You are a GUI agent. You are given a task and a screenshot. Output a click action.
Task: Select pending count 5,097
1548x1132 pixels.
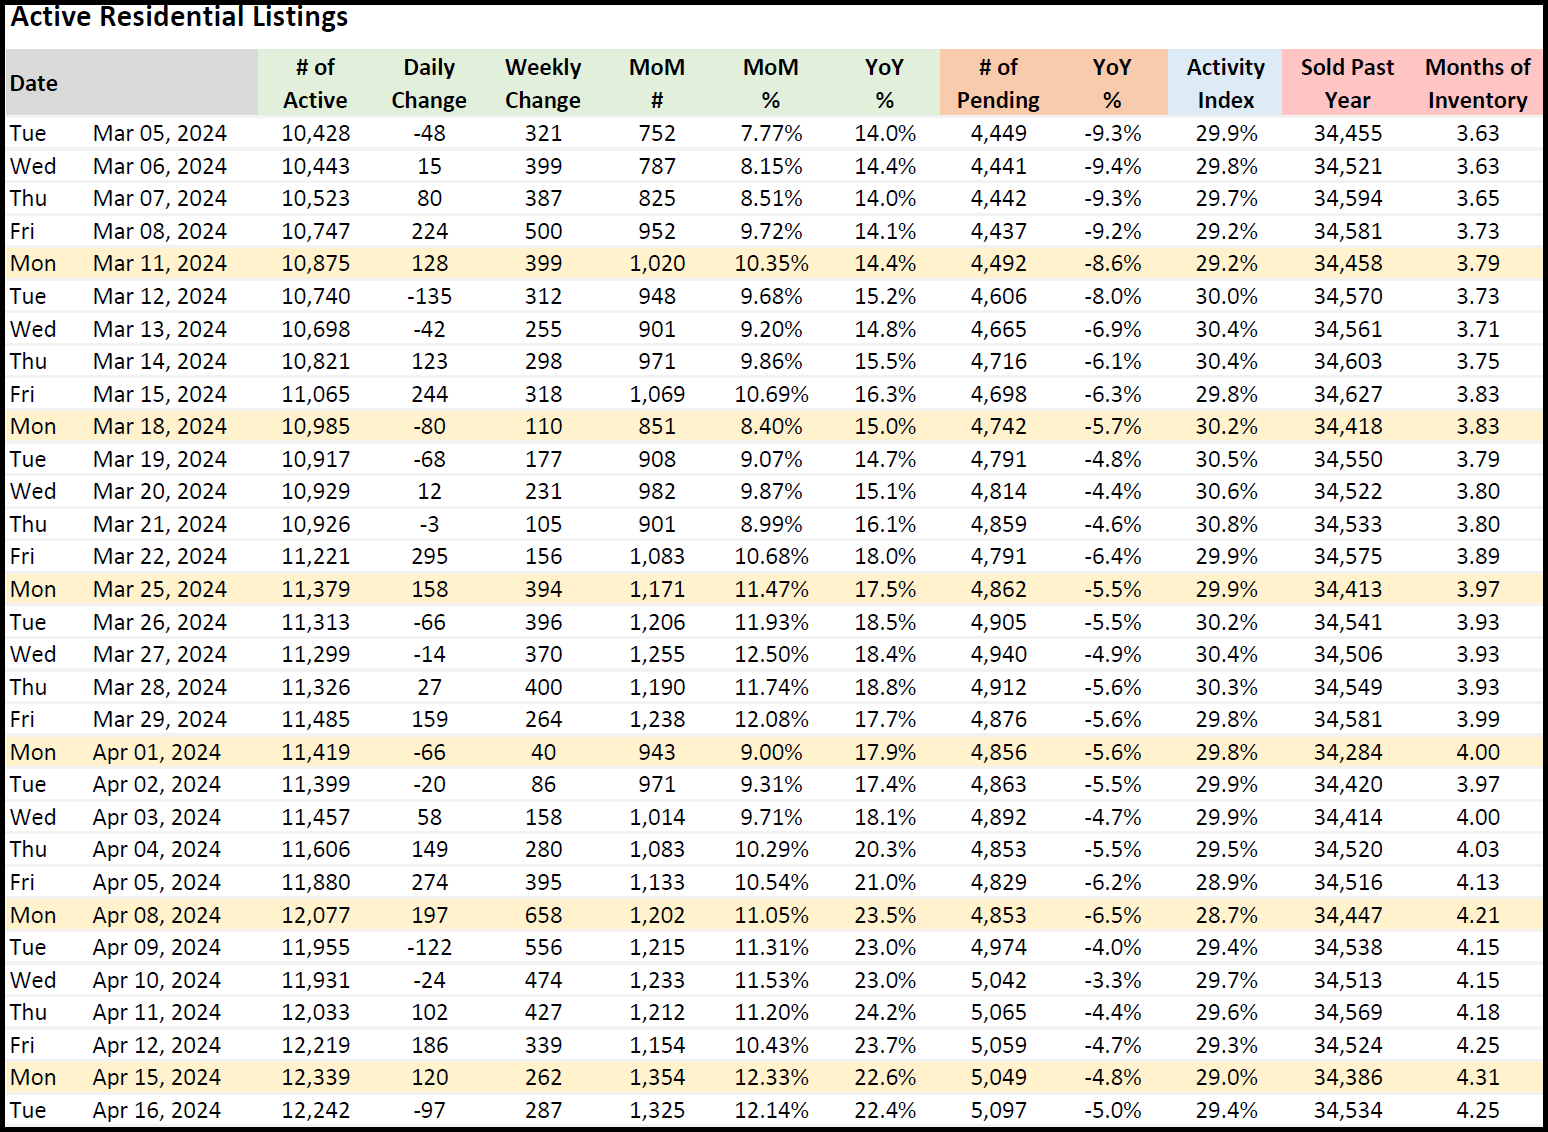998,1110
